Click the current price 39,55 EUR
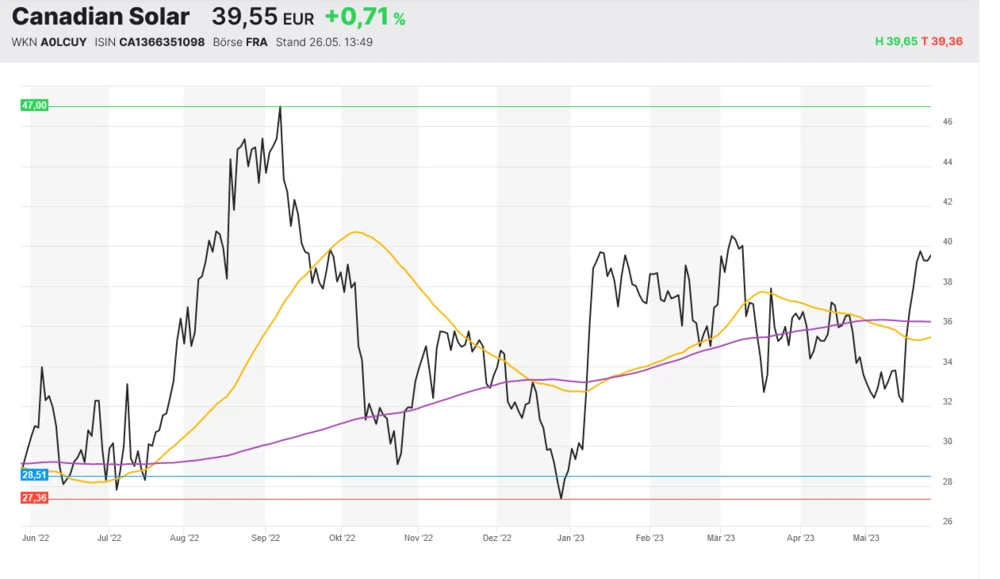 262,18
